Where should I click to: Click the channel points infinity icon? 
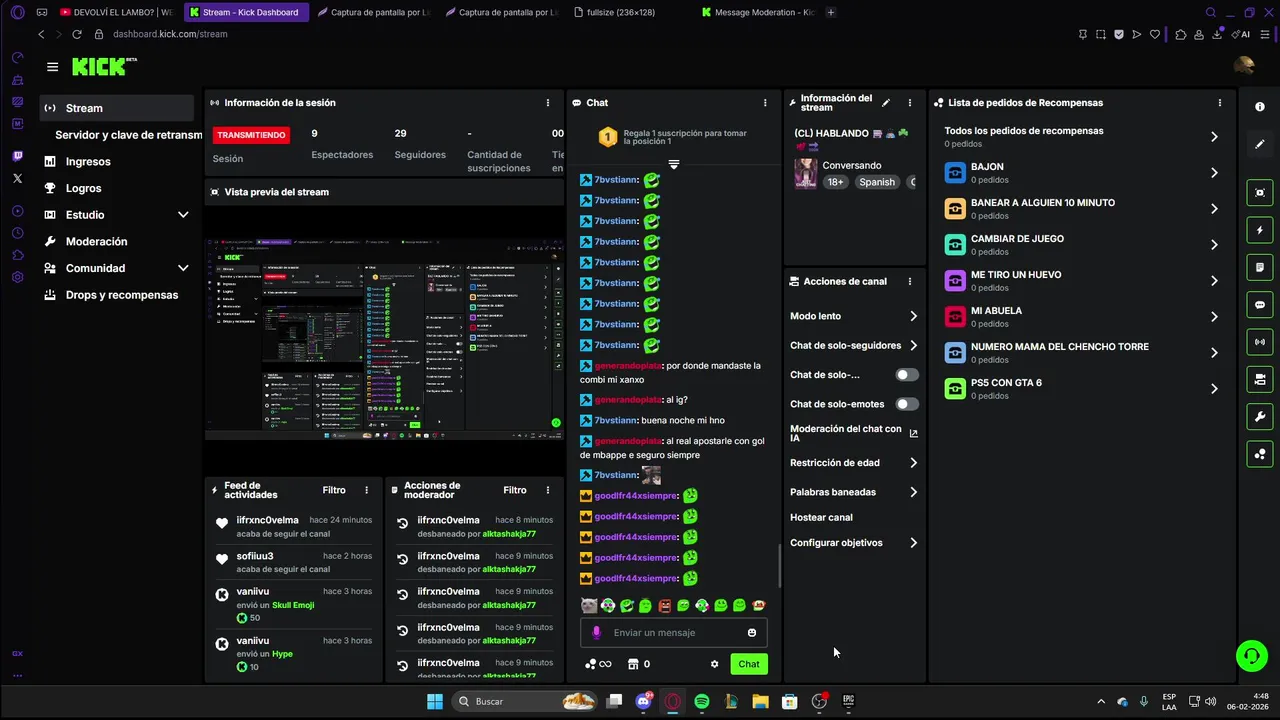(598, 664)
